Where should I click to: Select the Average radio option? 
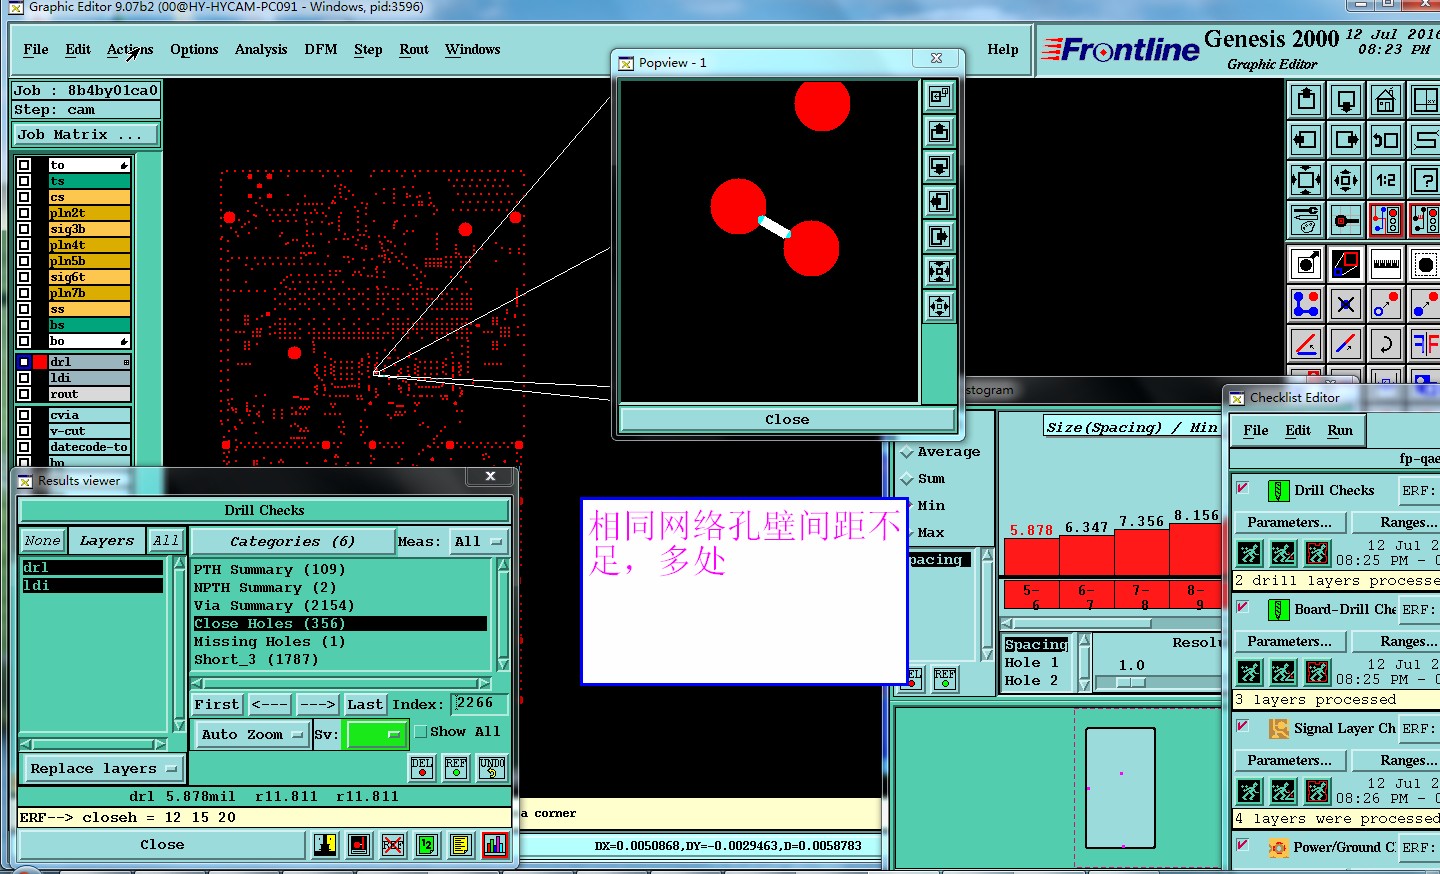[x=907, y=452]
